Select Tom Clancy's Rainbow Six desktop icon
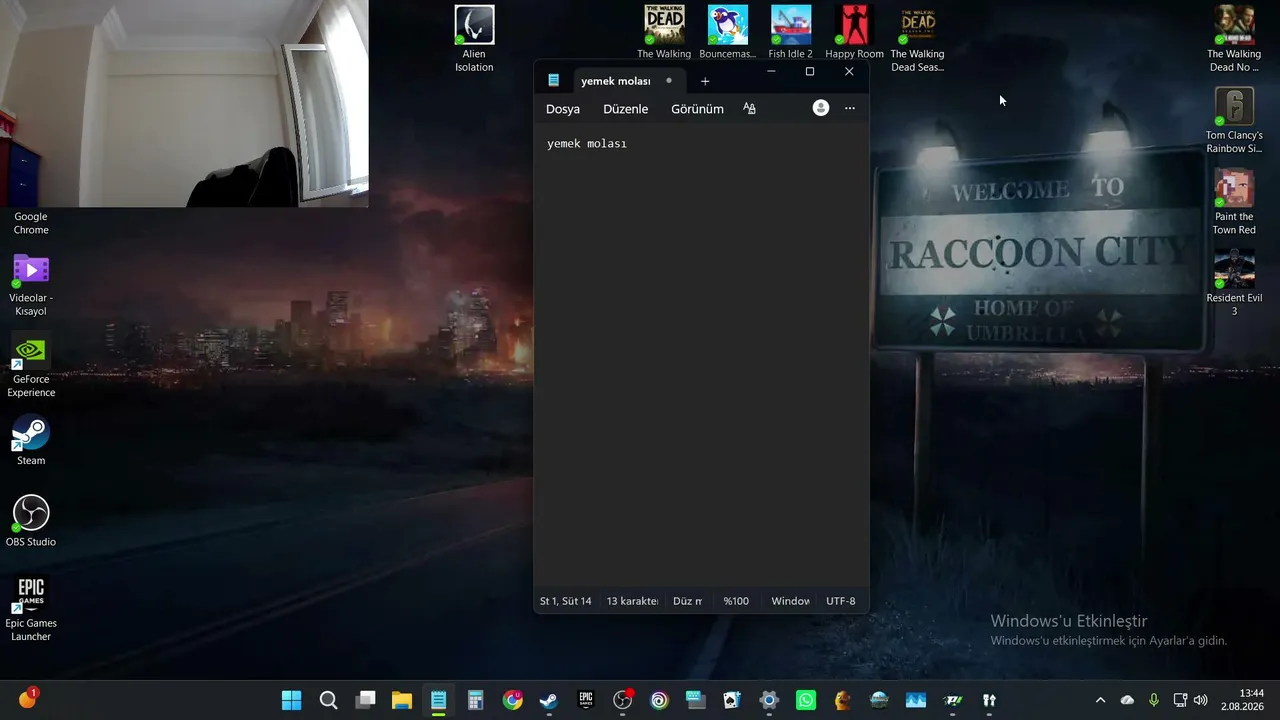The image size is (1280, 720). (1234, 121)
